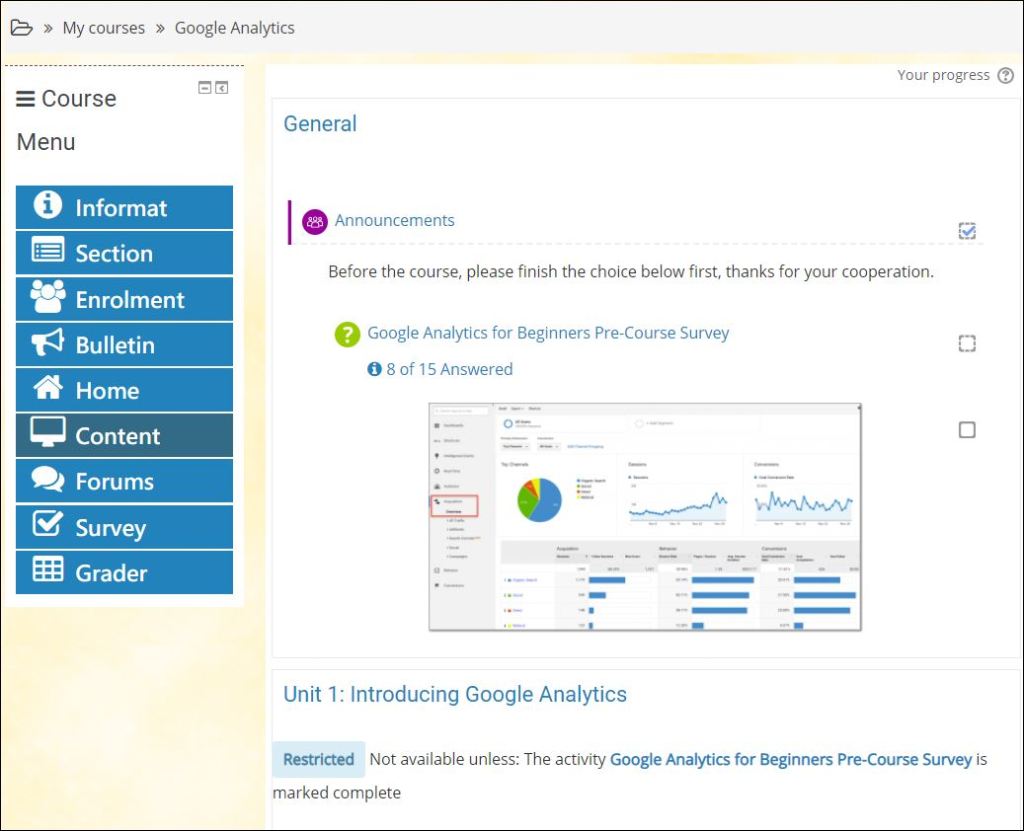Open the Announcements link
Screen dimensions: 1024x831
point(394,221)
